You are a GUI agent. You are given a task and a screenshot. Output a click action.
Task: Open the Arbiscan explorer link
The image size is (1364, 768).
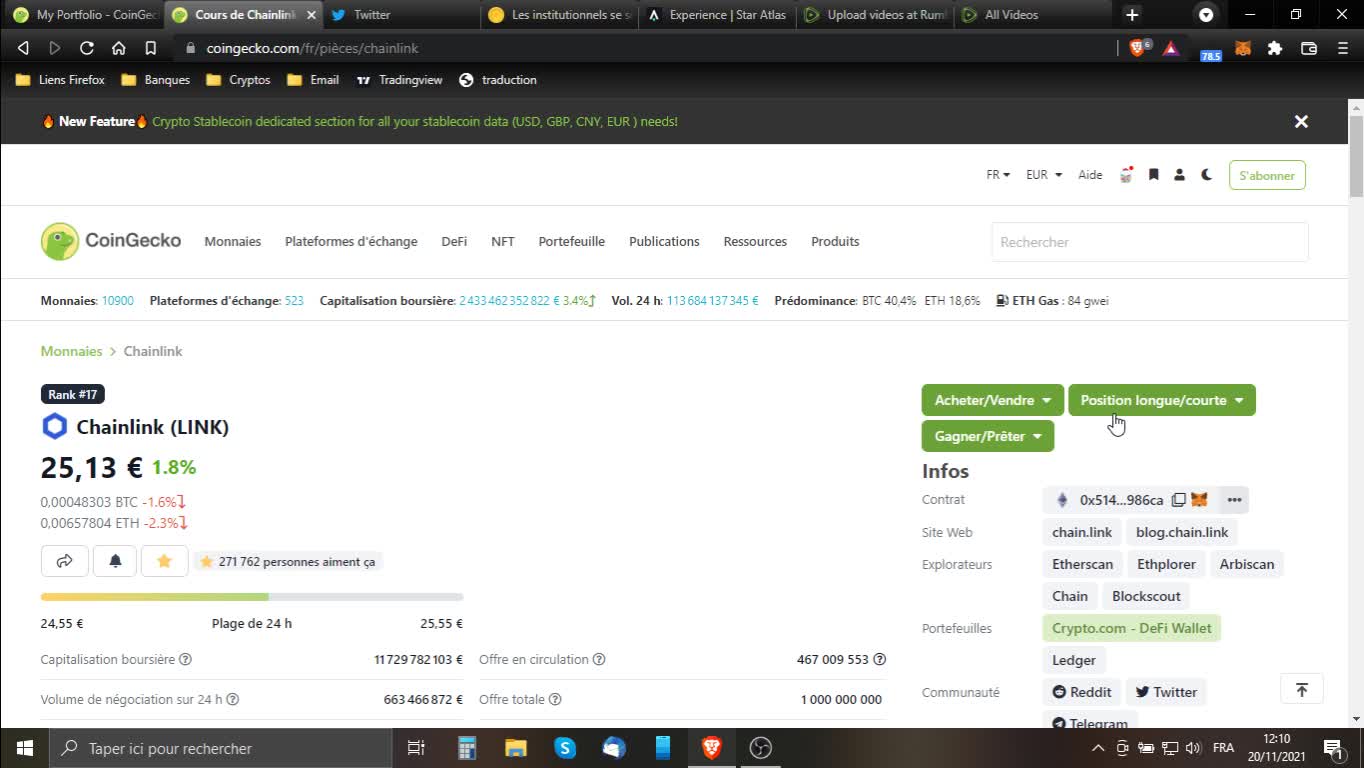(x=1247, y=564)
